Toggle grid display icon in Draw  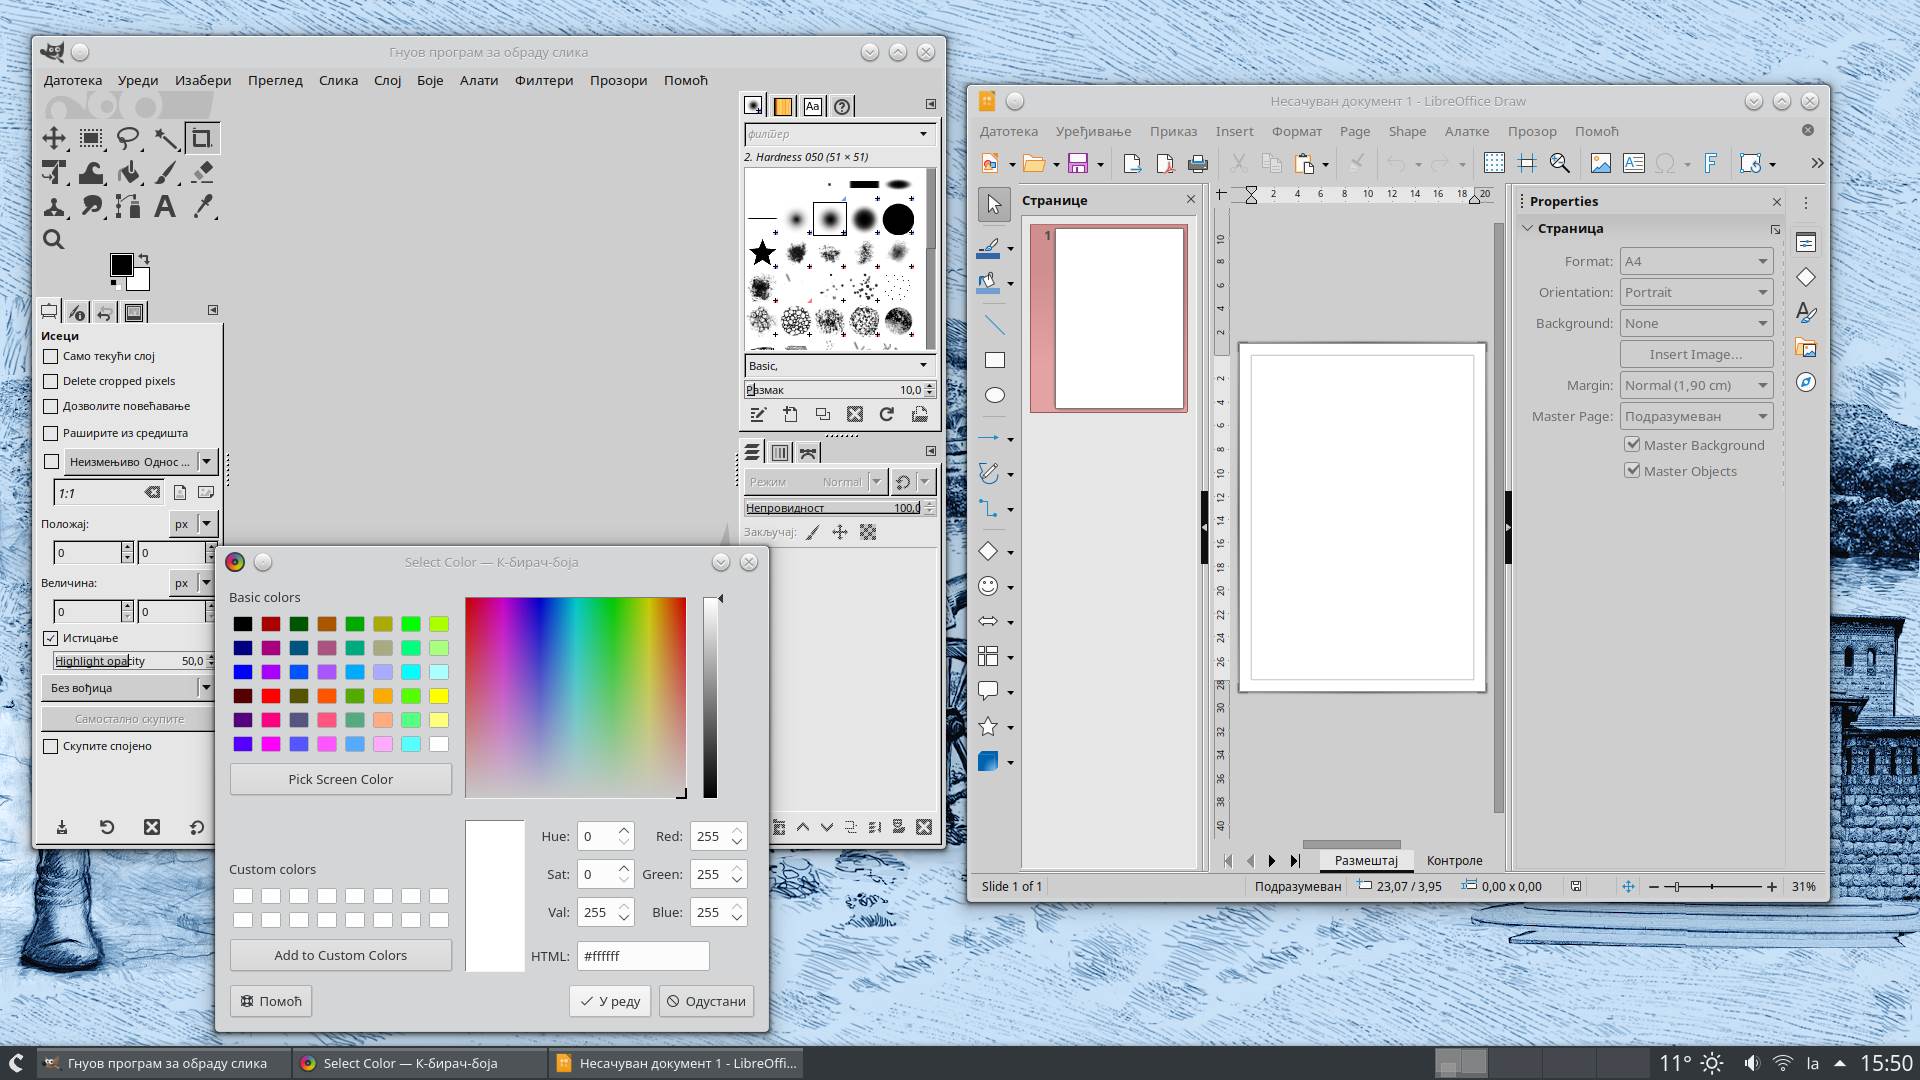point(1494,163)
